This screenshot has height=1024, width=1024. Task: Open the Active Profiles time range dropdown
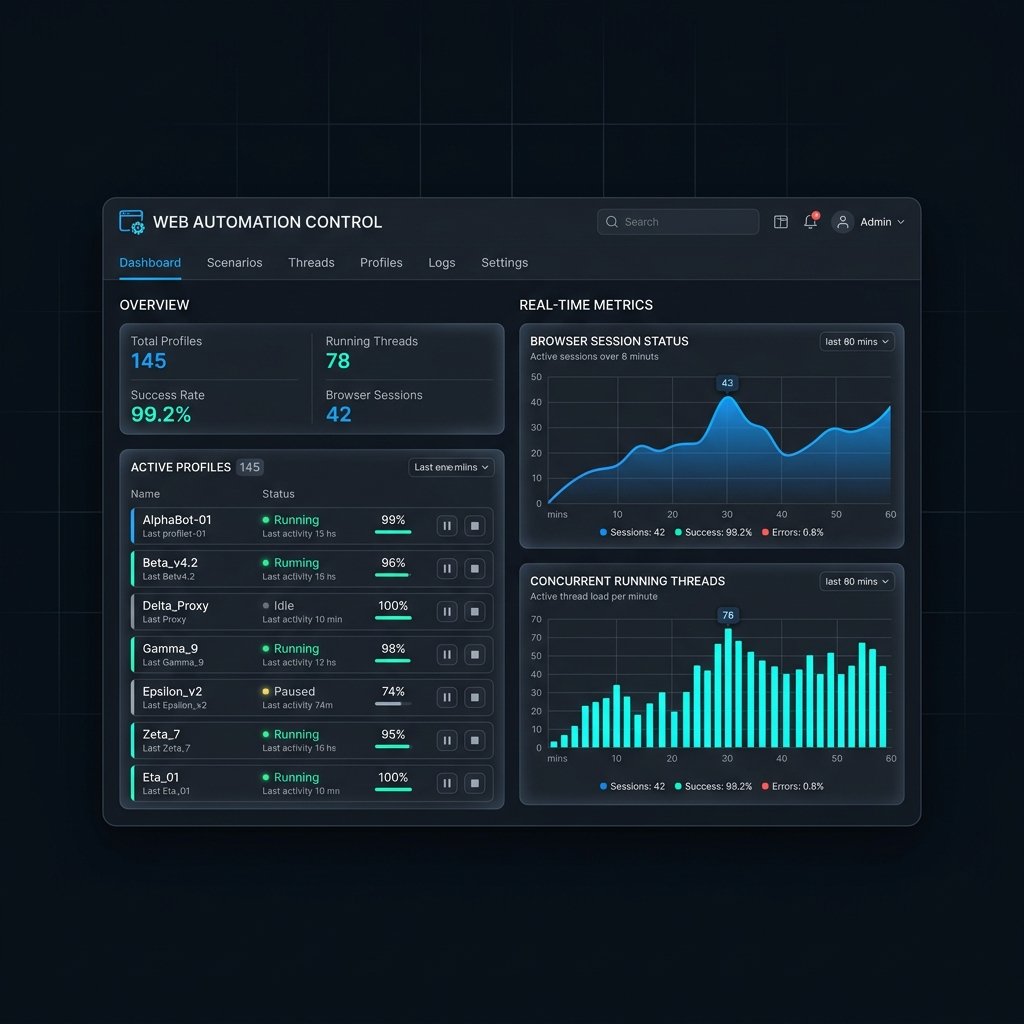click(451, 468)
